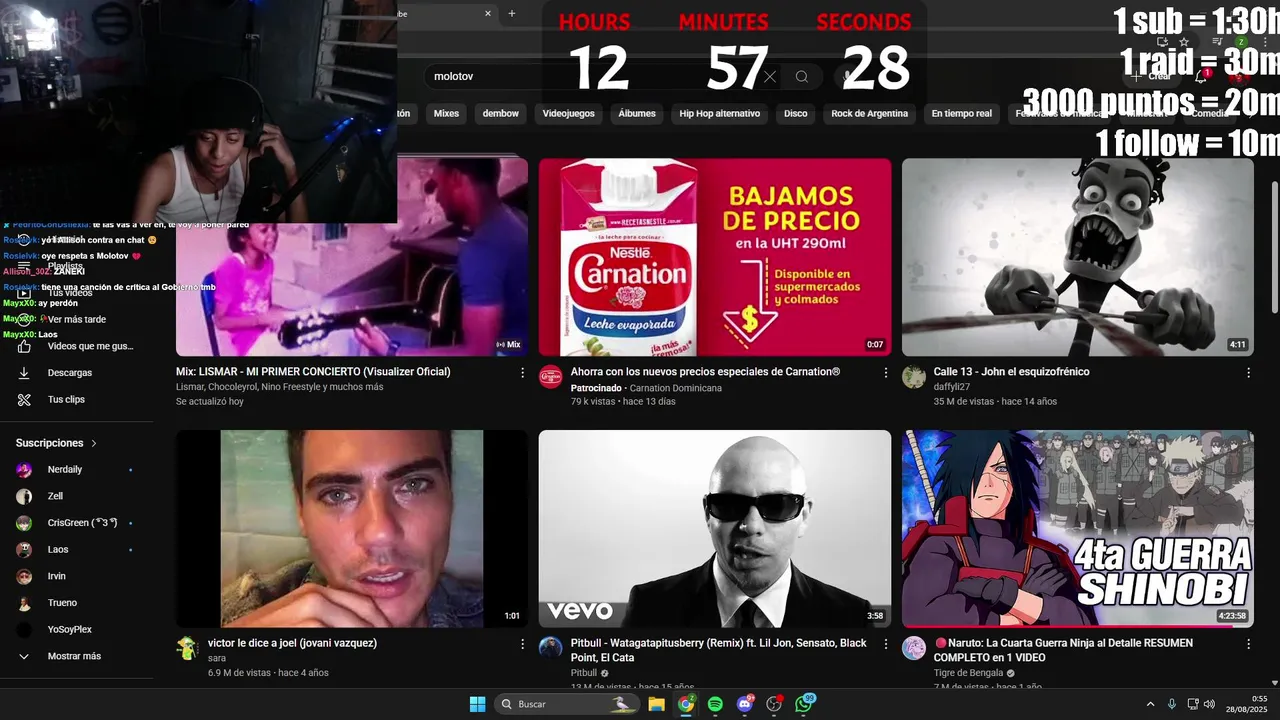Open Calle 13 - John el esquizofrénico title
The width and height of the screenshot is (1280, 720).
[x=1011, y=372]
